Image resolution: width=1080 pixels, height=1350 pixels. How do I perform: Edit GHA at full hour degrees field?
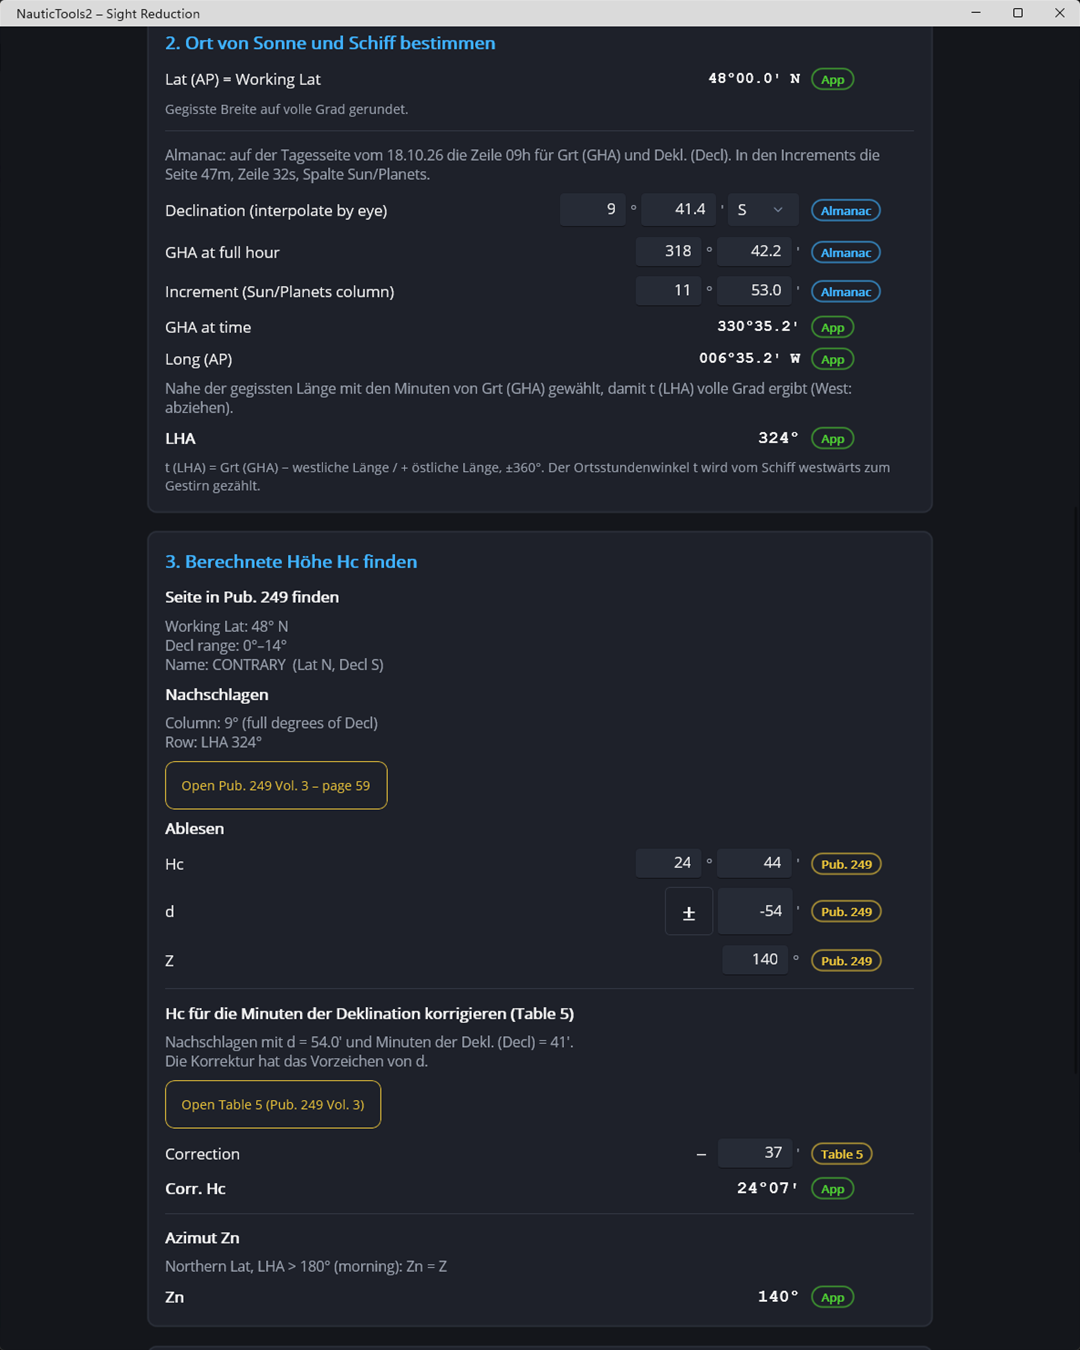coord(669,252)
